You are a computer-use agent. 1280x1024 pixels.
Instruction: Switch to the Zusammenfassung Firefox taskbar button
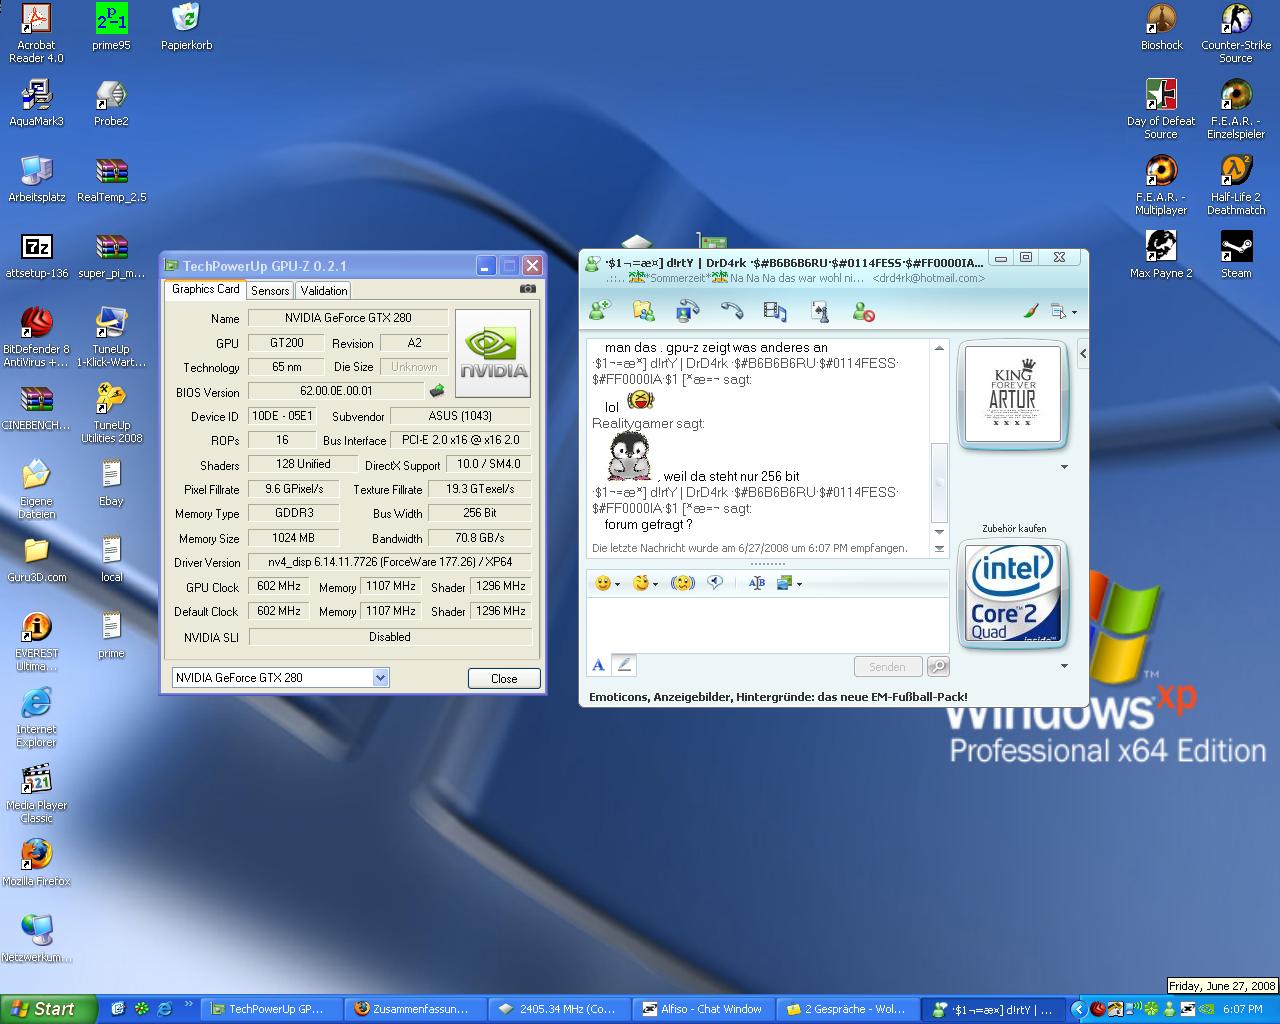click(x=414, y=1009)
